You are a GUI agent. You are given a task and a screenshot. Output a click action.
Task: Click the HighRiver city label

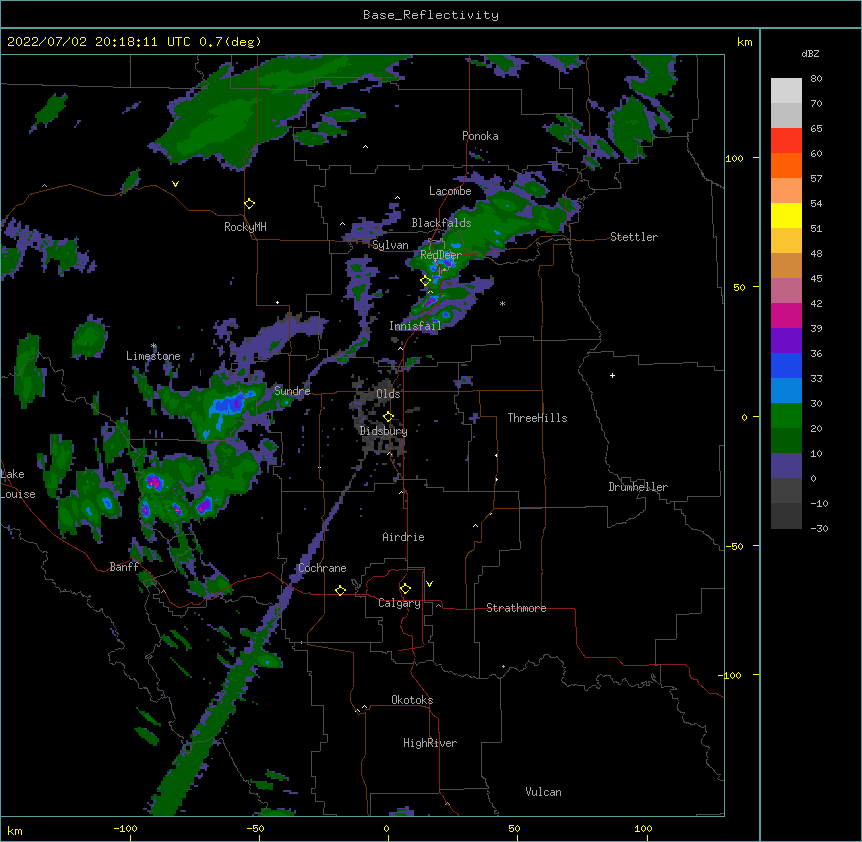tap(430, 743)
